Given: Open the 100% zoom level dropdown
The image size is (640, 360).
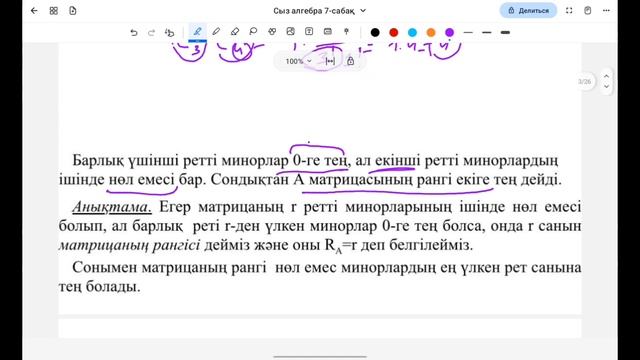Looking at the screenshot, I should coord(298,61).
